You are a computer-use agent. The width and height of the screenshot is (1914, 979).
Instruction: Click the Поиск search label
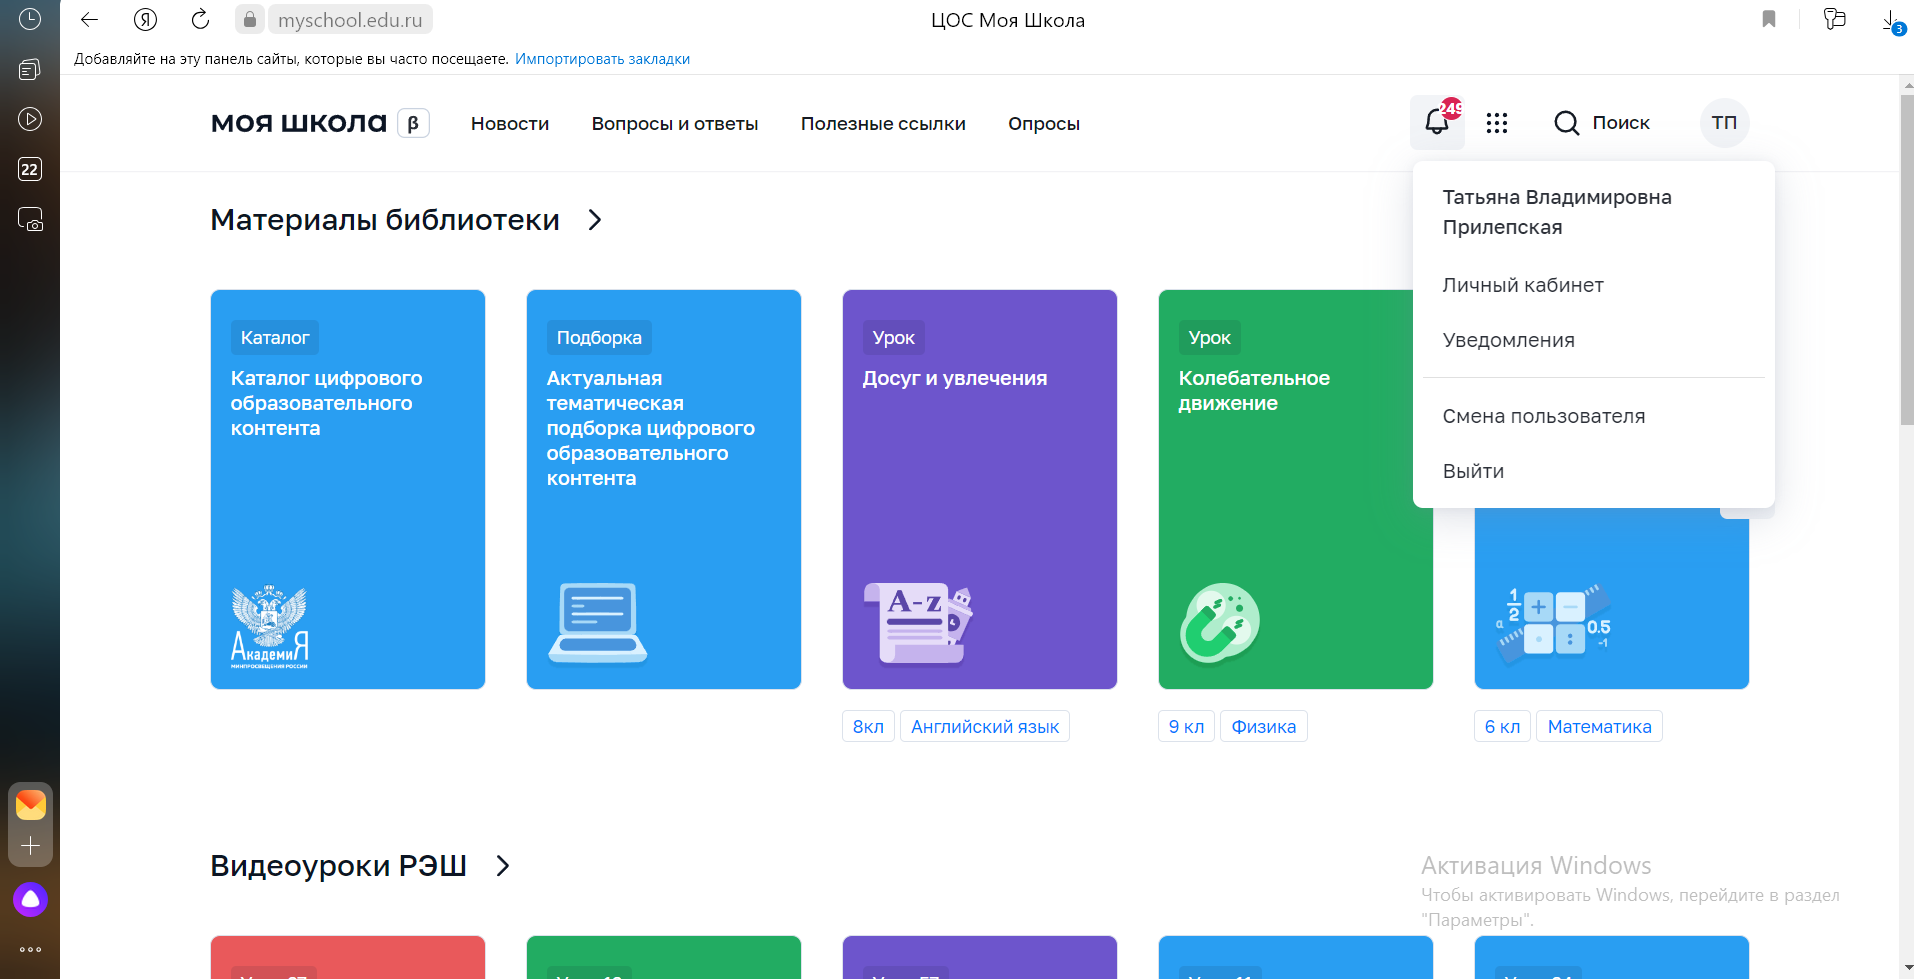1621,123
